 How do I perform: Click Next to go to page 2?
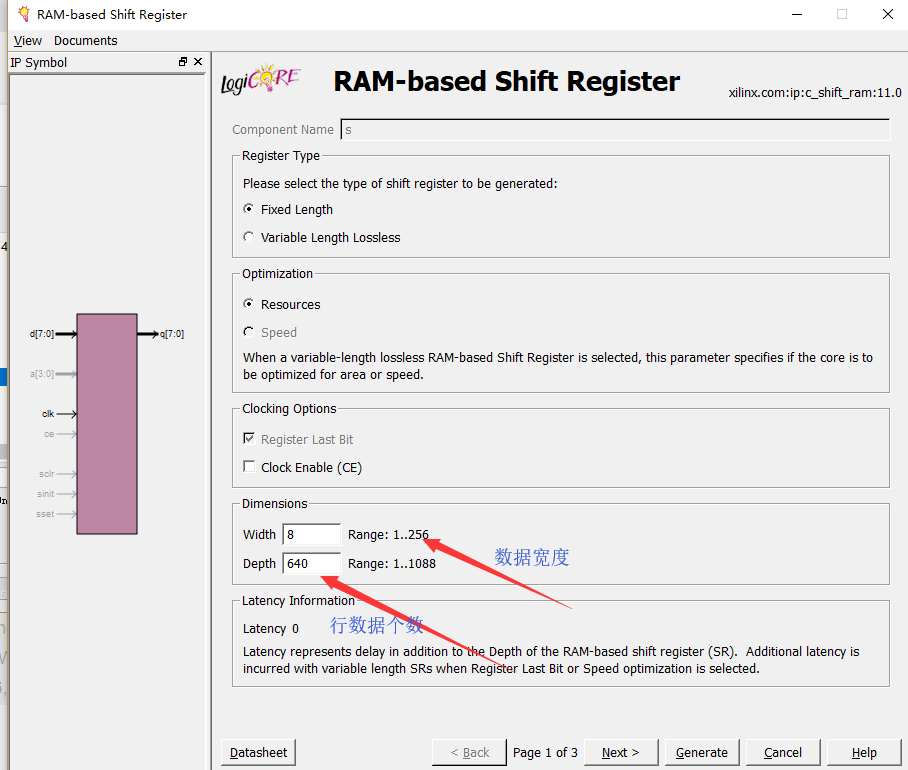[620, 752]
